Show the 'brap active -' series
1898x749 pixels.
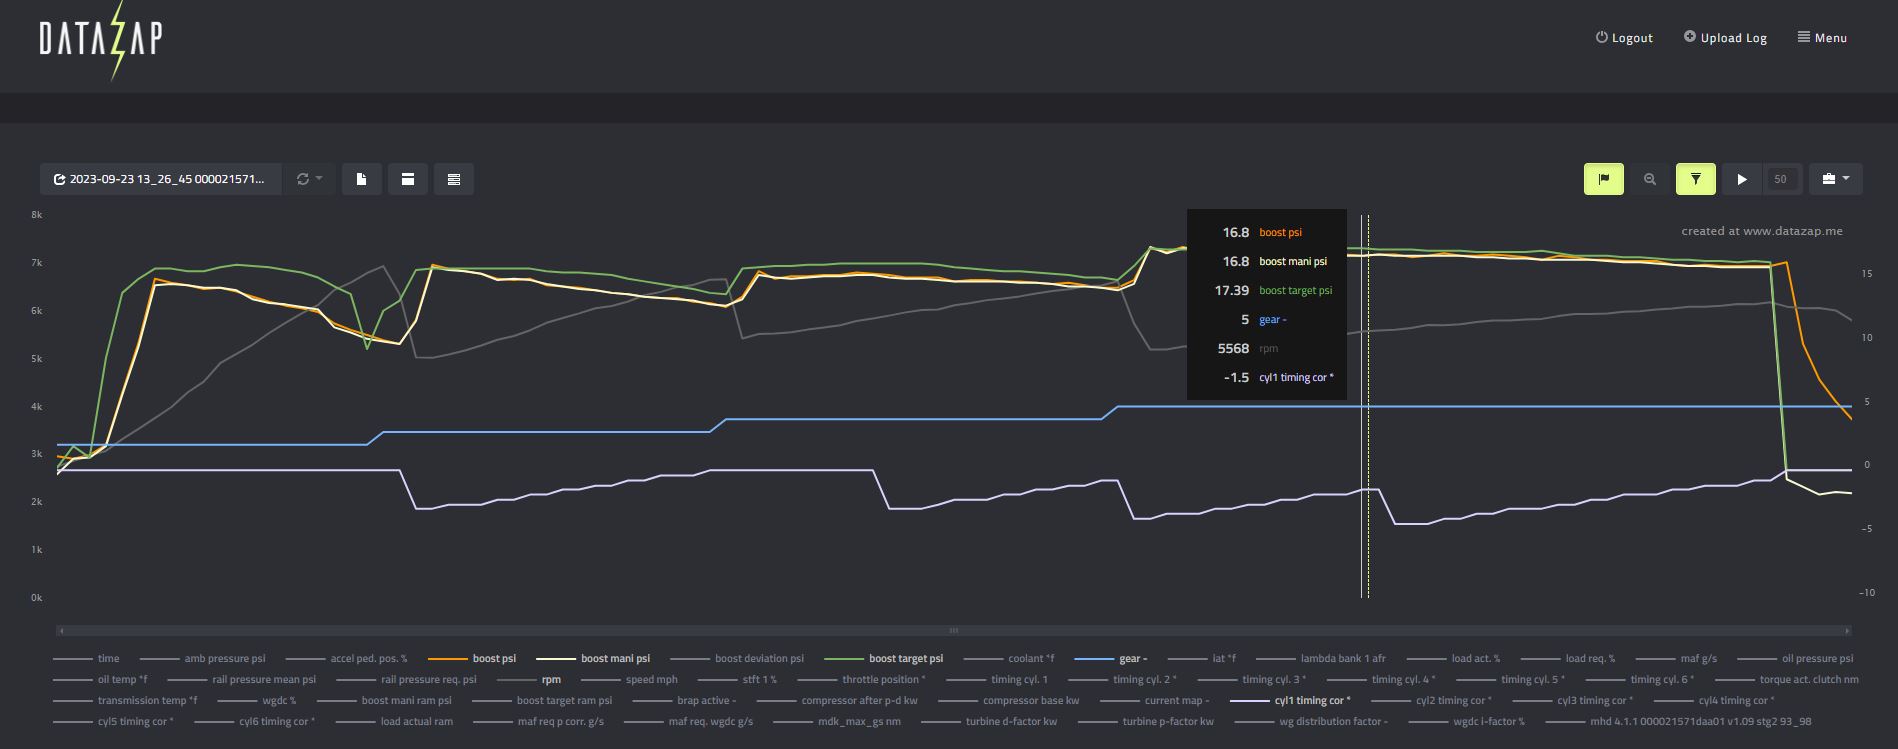685,701
